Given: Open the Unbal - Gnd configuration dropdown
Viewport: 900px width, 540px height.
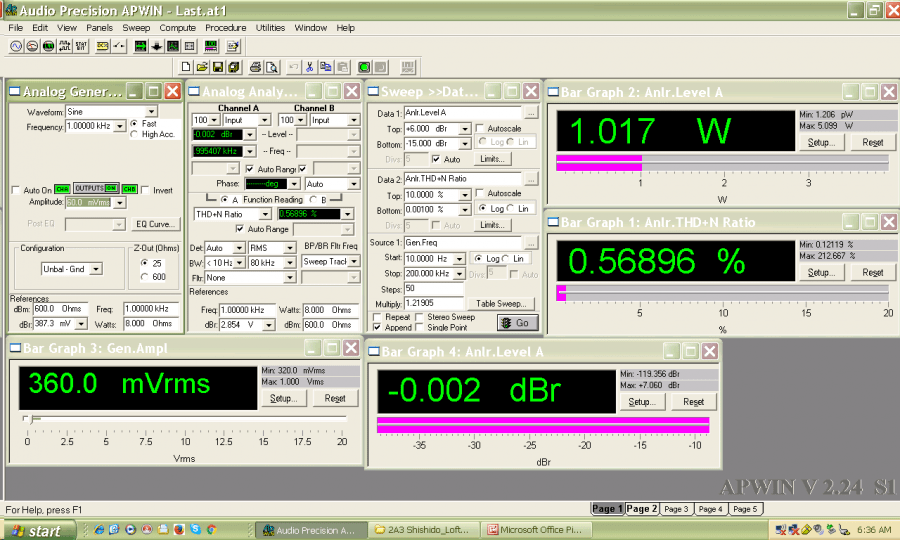Looking at the screenshot, I should (x=96, y=269).
